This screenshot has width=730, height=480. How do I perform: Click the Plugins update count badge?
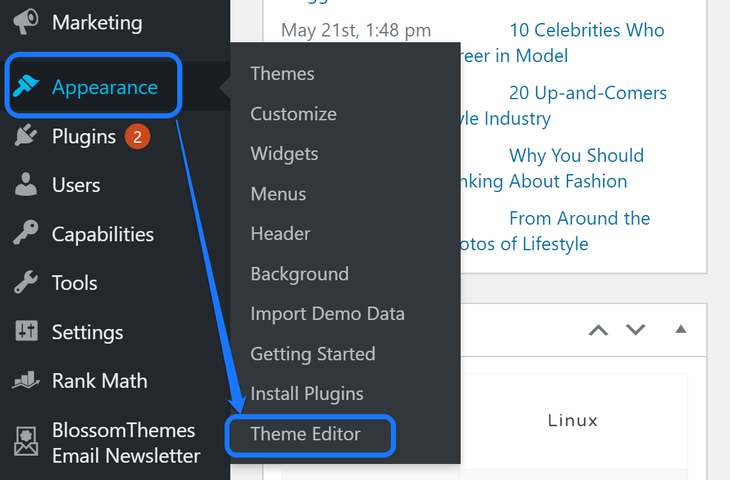coord(137,137)
